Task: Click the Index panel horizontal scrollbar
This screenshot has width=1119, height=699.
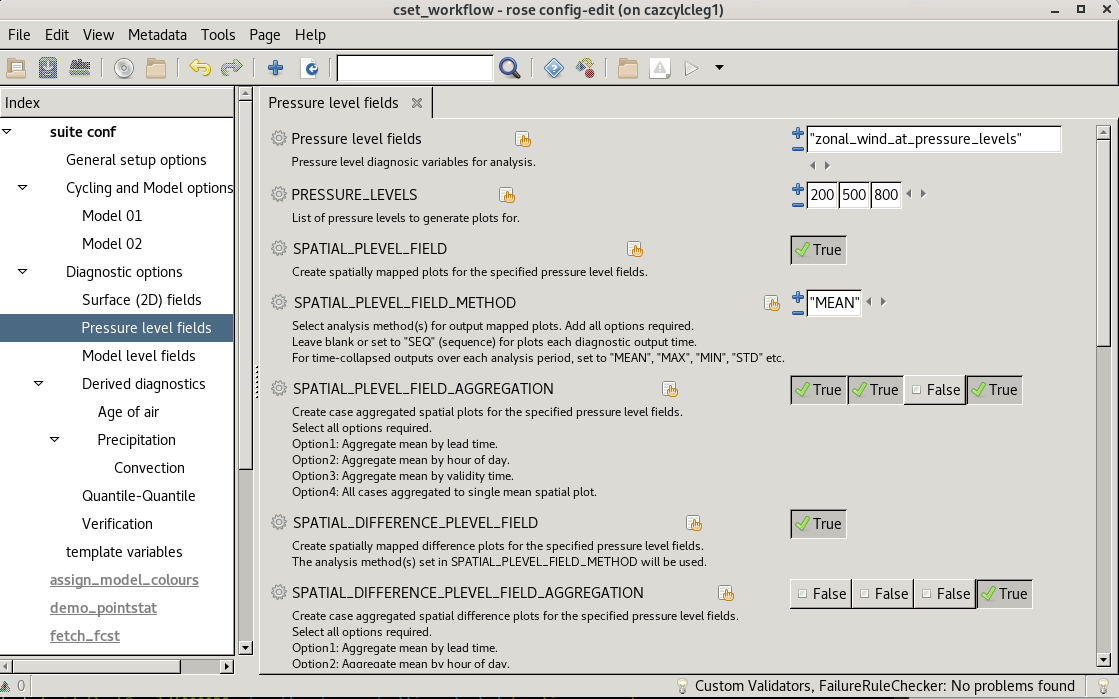Action: (96, 666)
